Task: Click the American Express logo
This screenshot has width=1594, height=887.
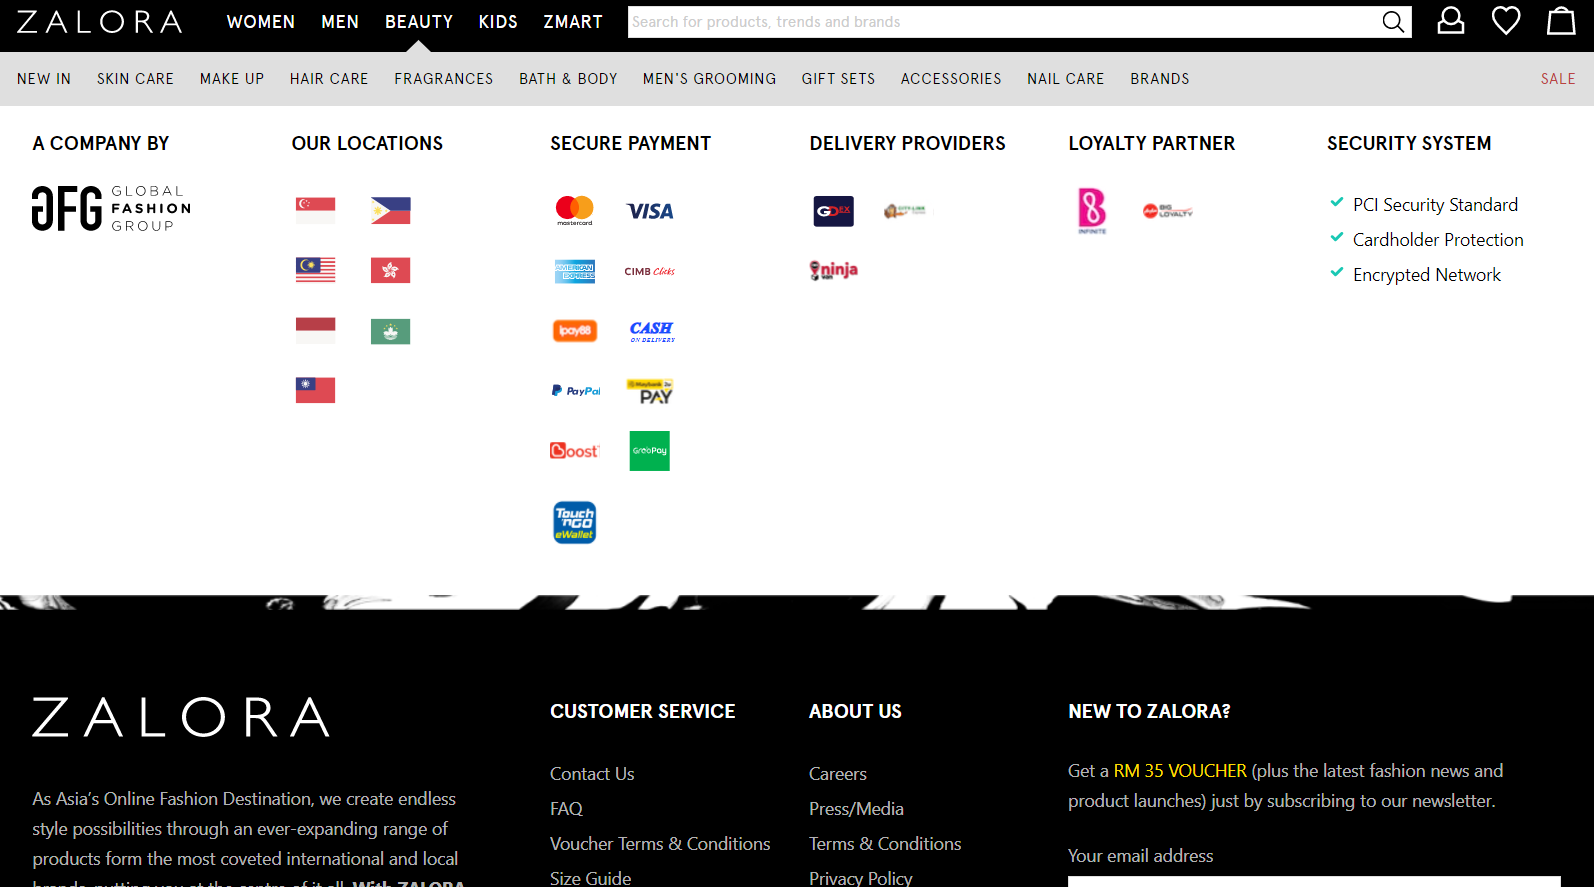Action: coord(575,271)
